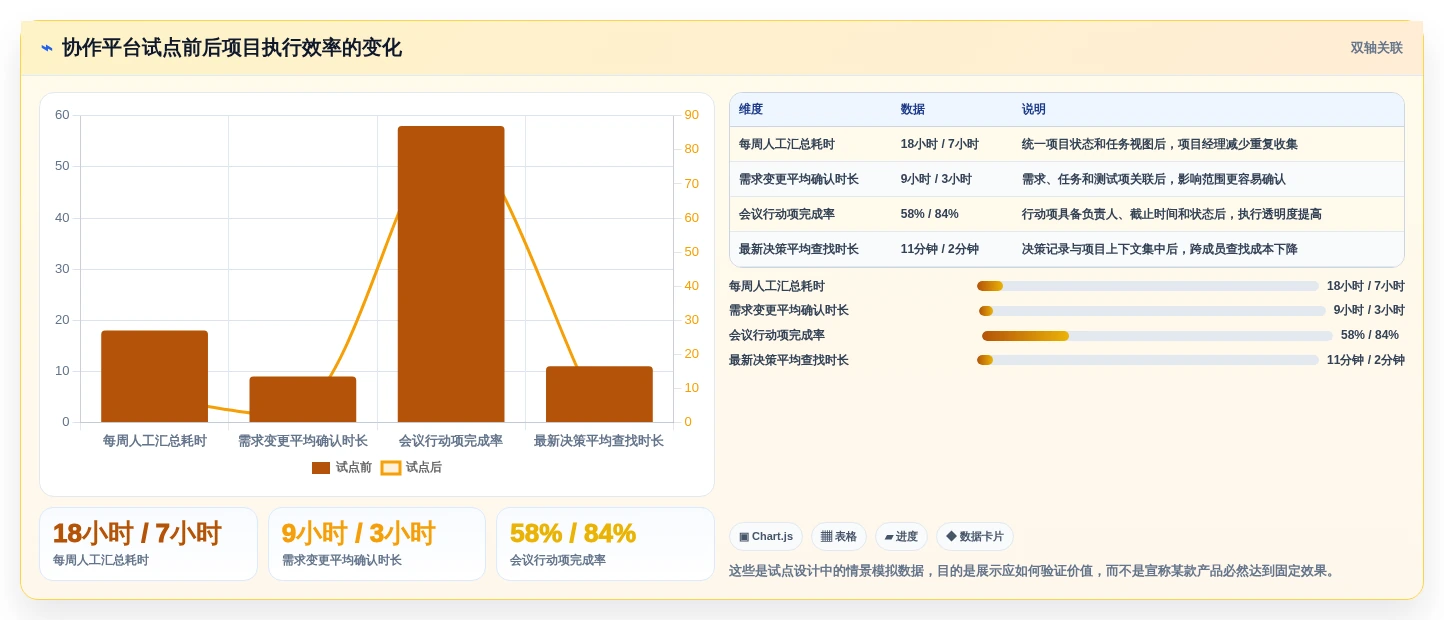Open the 18小时 / 7小时 data card
The image size is (1444, 620).
[148, 544]
